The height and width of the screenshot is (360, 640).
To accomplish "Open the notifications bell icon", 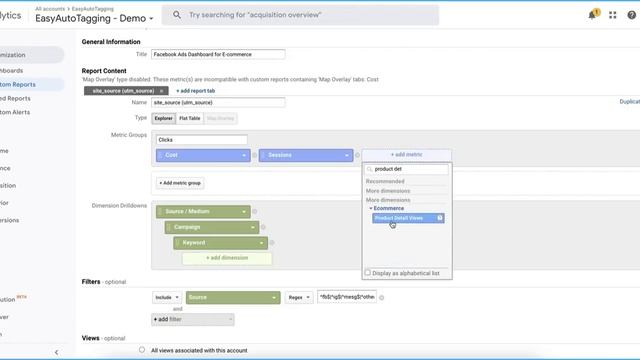I will pos(591,16).
